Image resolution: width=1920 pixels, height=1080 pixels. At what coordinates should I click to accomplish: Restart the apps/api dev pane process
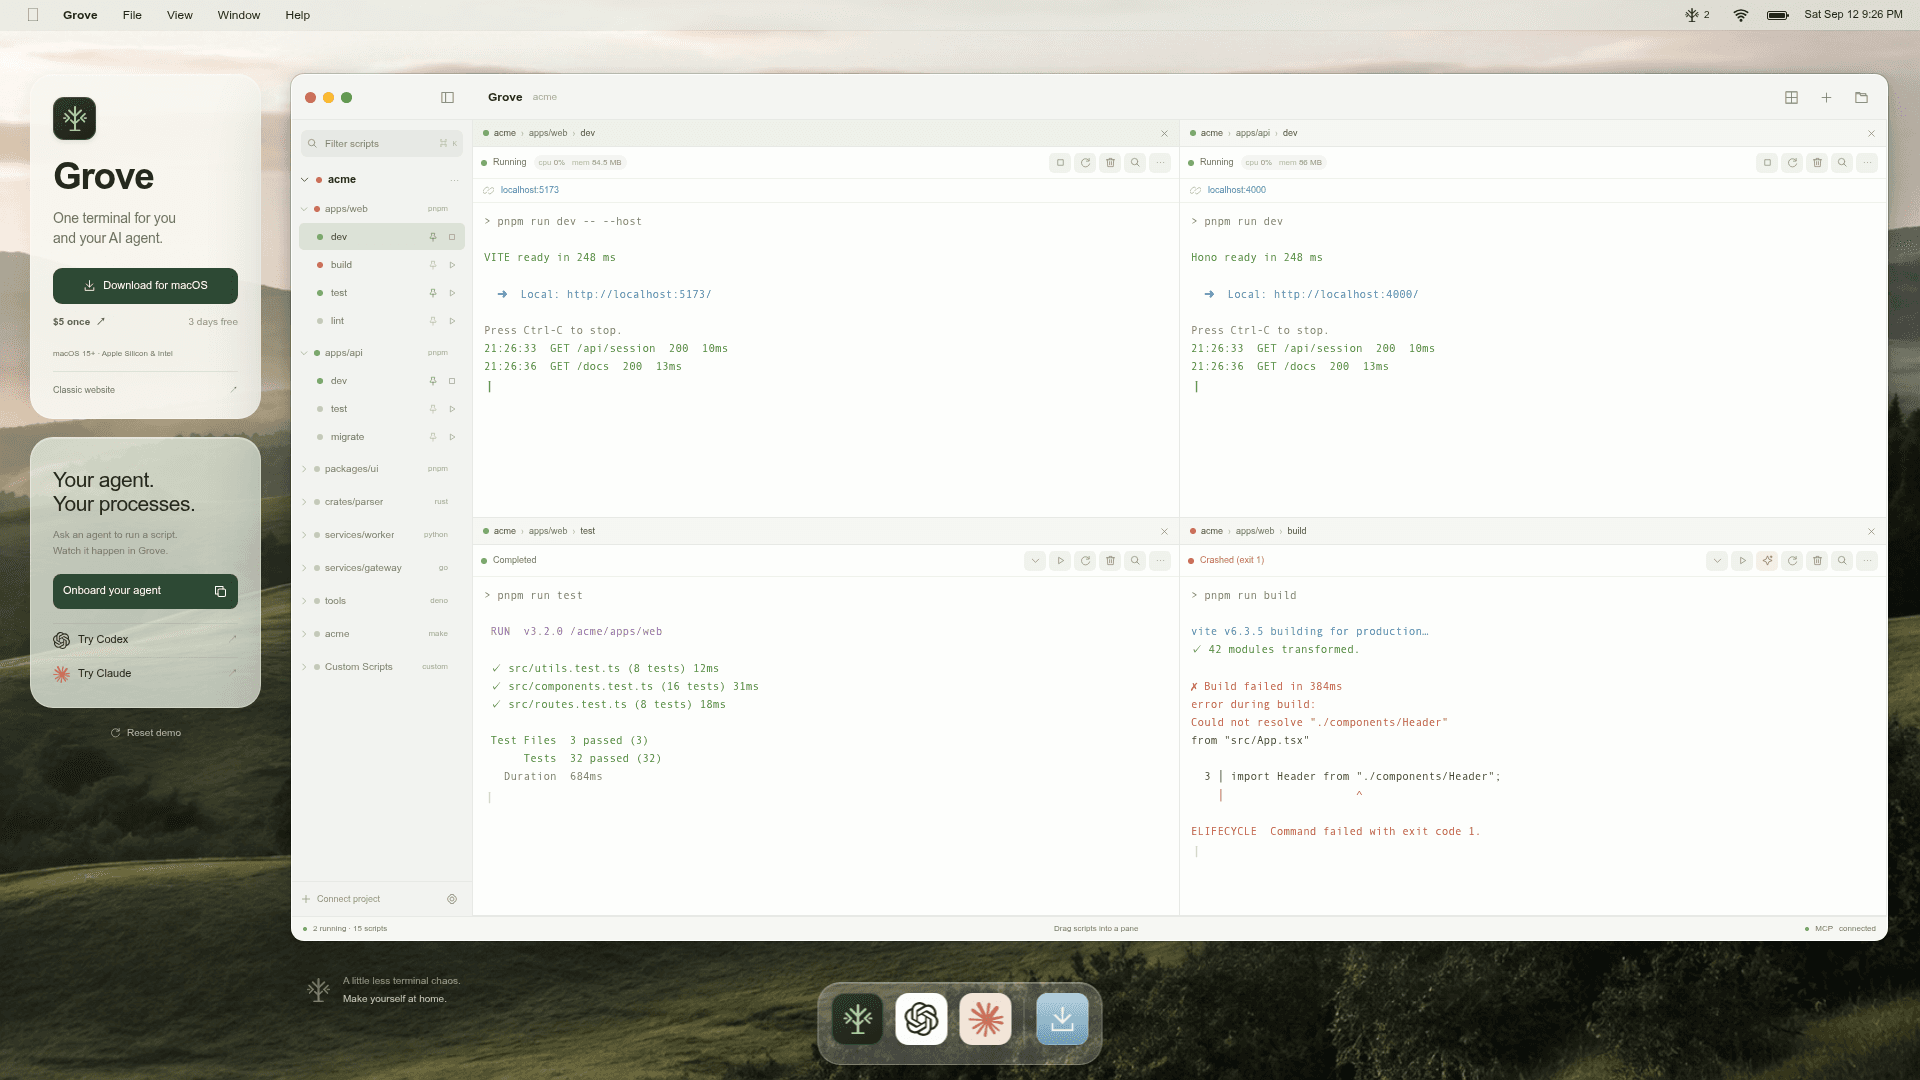tap(1792, 162)
